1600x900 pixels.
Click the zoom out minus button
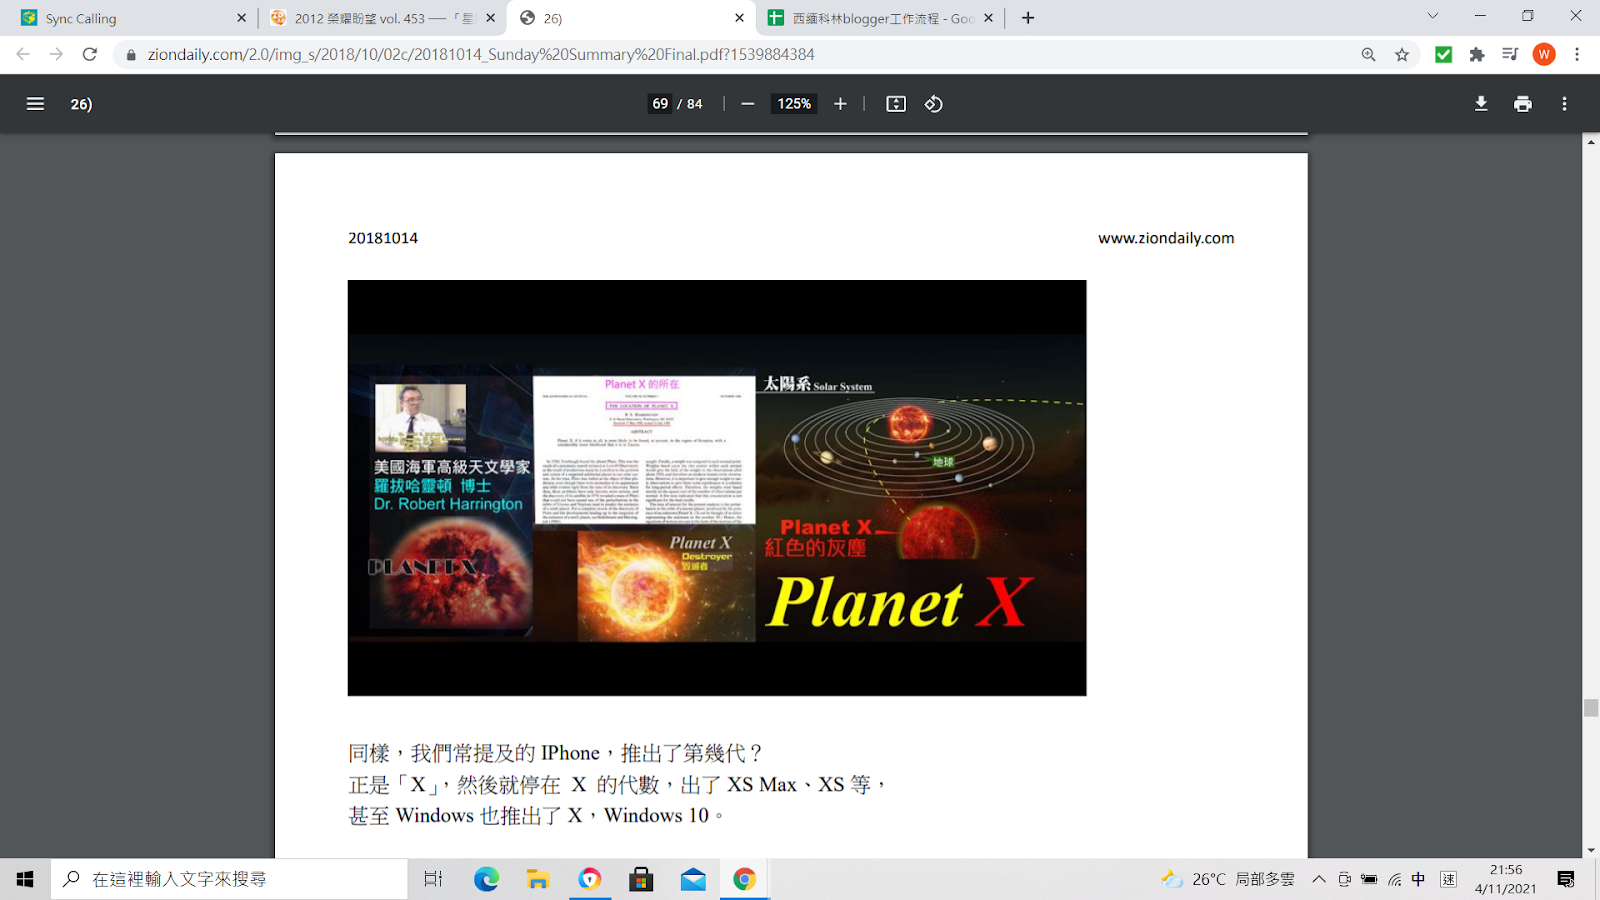[x=747, y=104]
